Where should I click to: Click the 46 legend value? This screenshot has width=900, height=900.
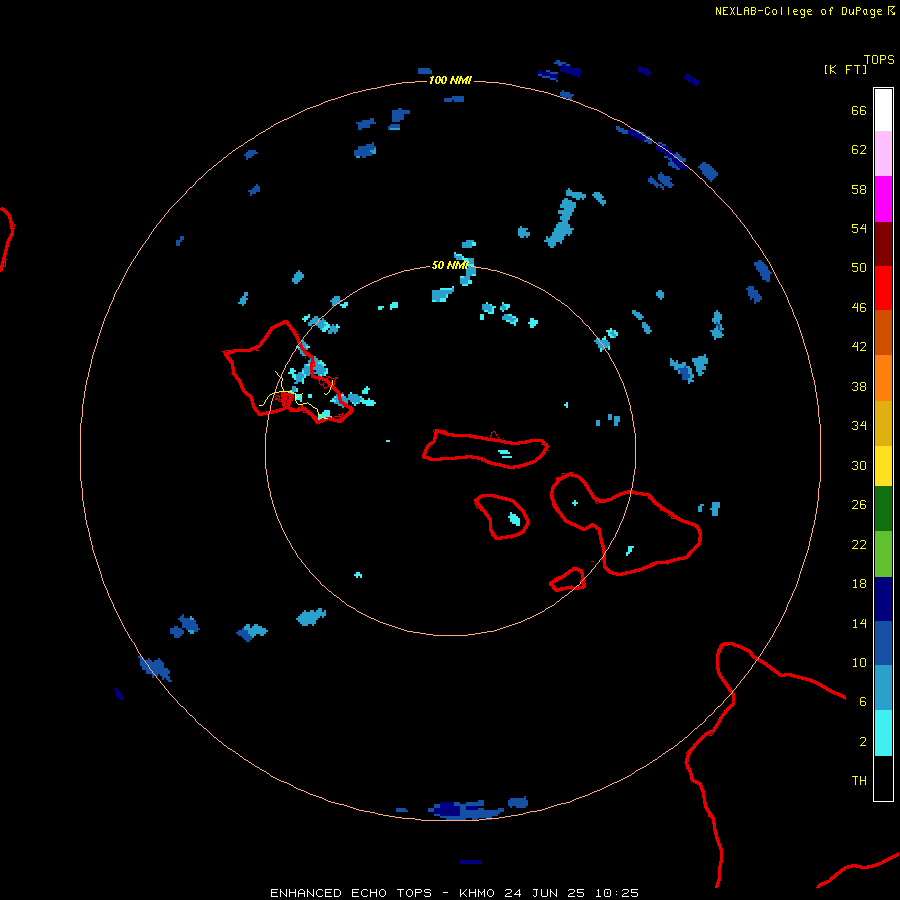(x=859, y=308)
